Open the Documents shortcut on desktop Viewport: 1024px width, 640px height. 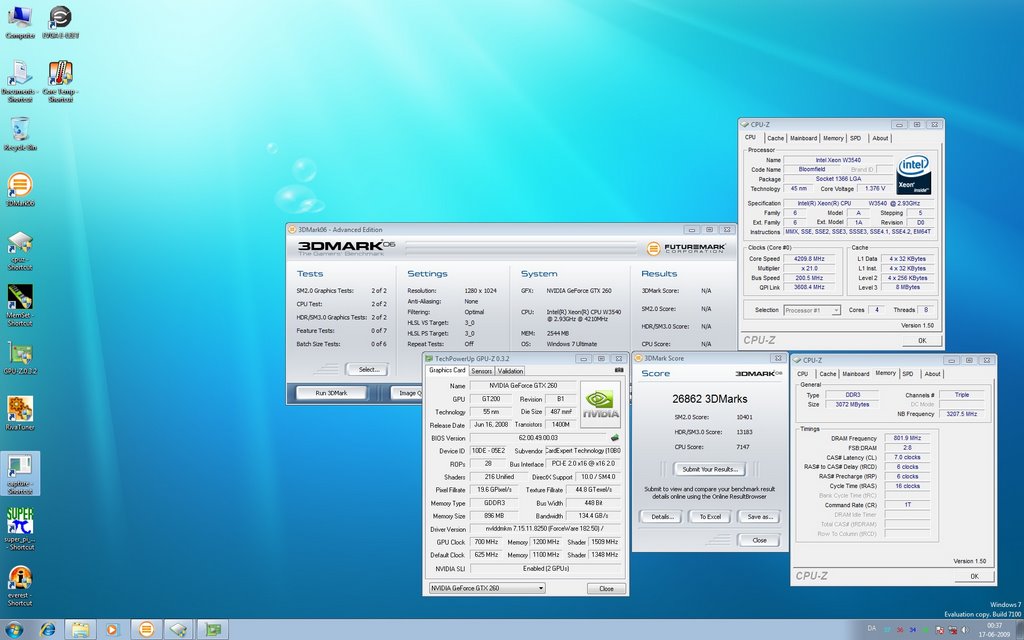[x=20, y=81]
